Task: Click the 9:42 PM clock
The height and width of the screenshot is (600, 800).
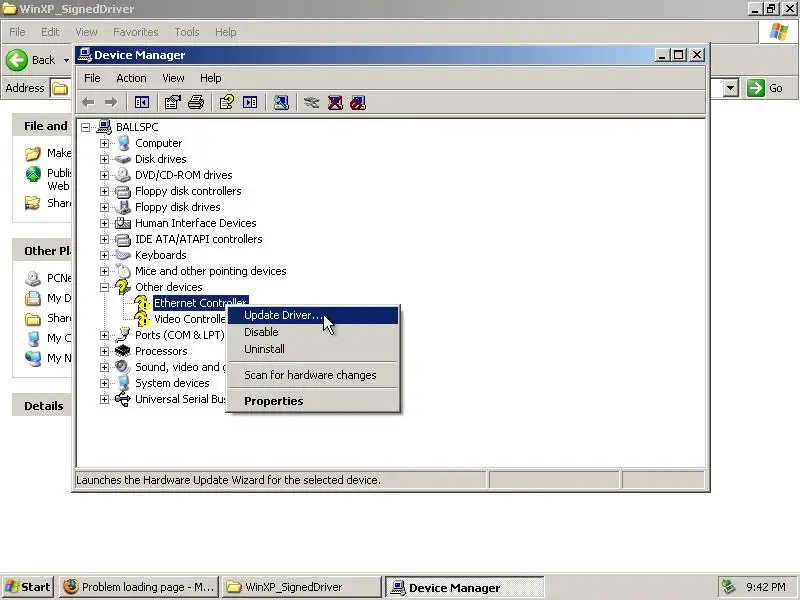Action: click(x=765, y=587)
